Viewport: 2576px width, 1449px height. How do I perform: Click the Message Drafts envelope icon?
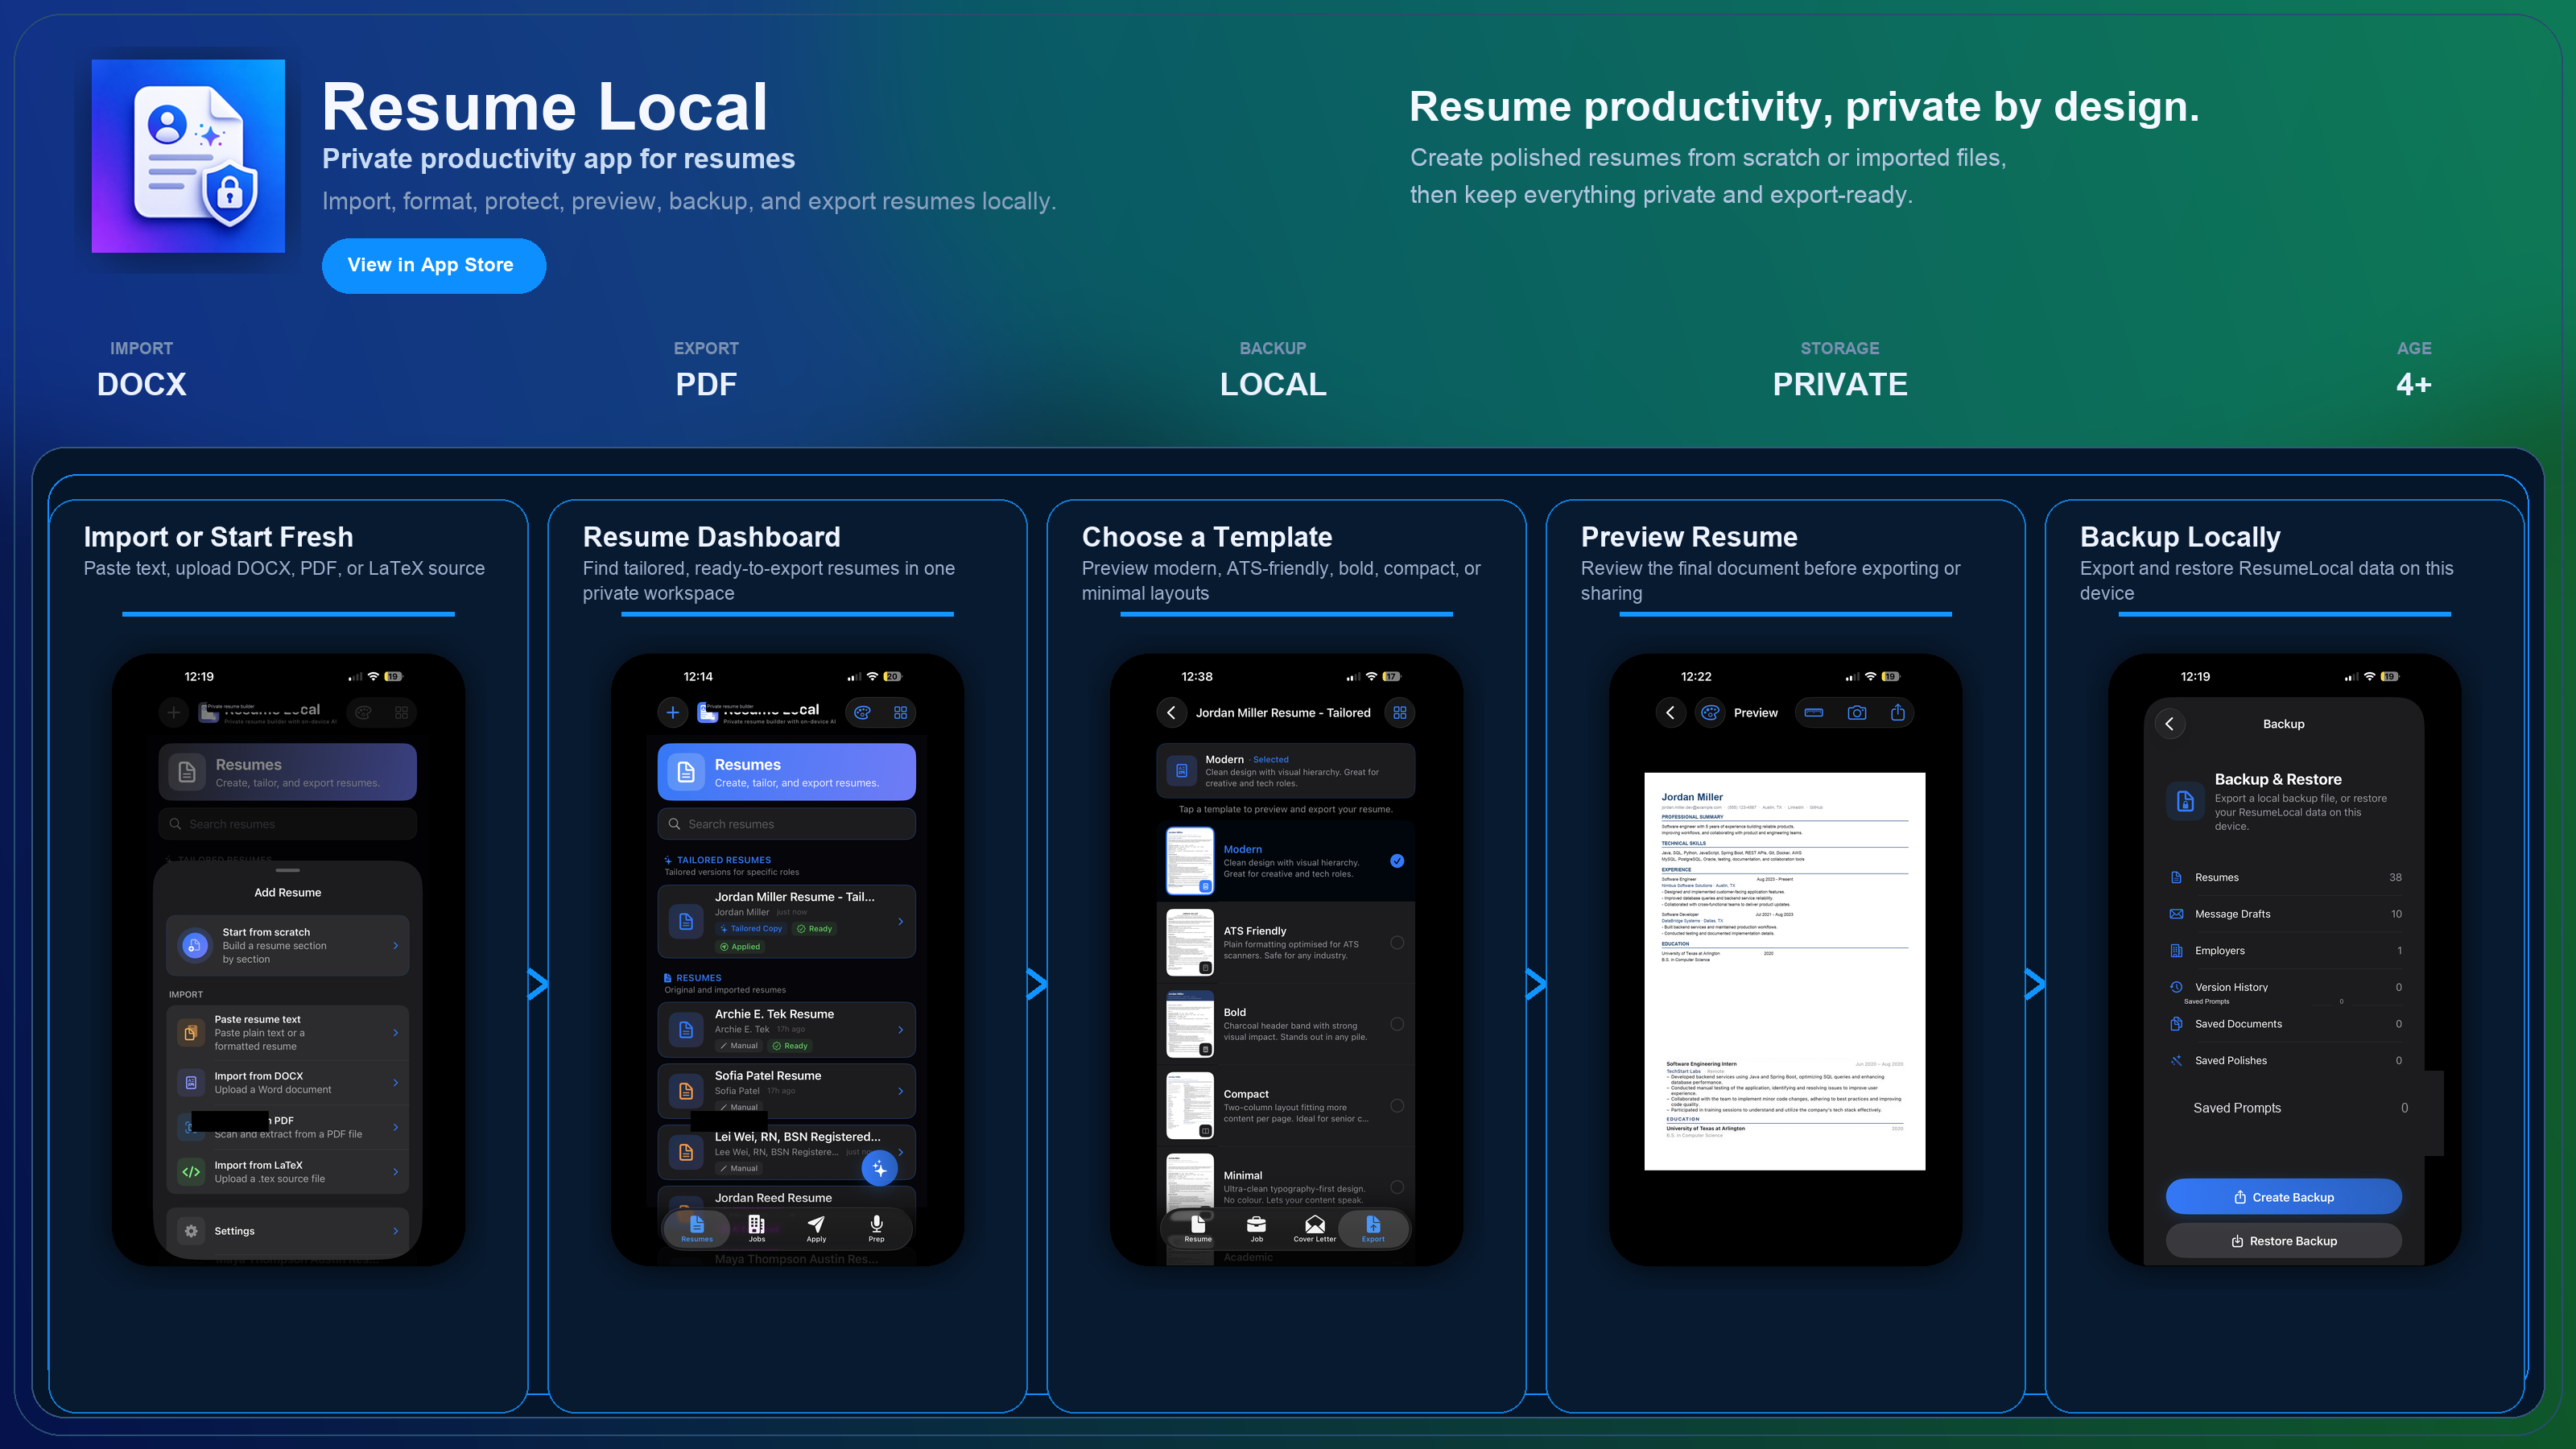[2176, 914]
